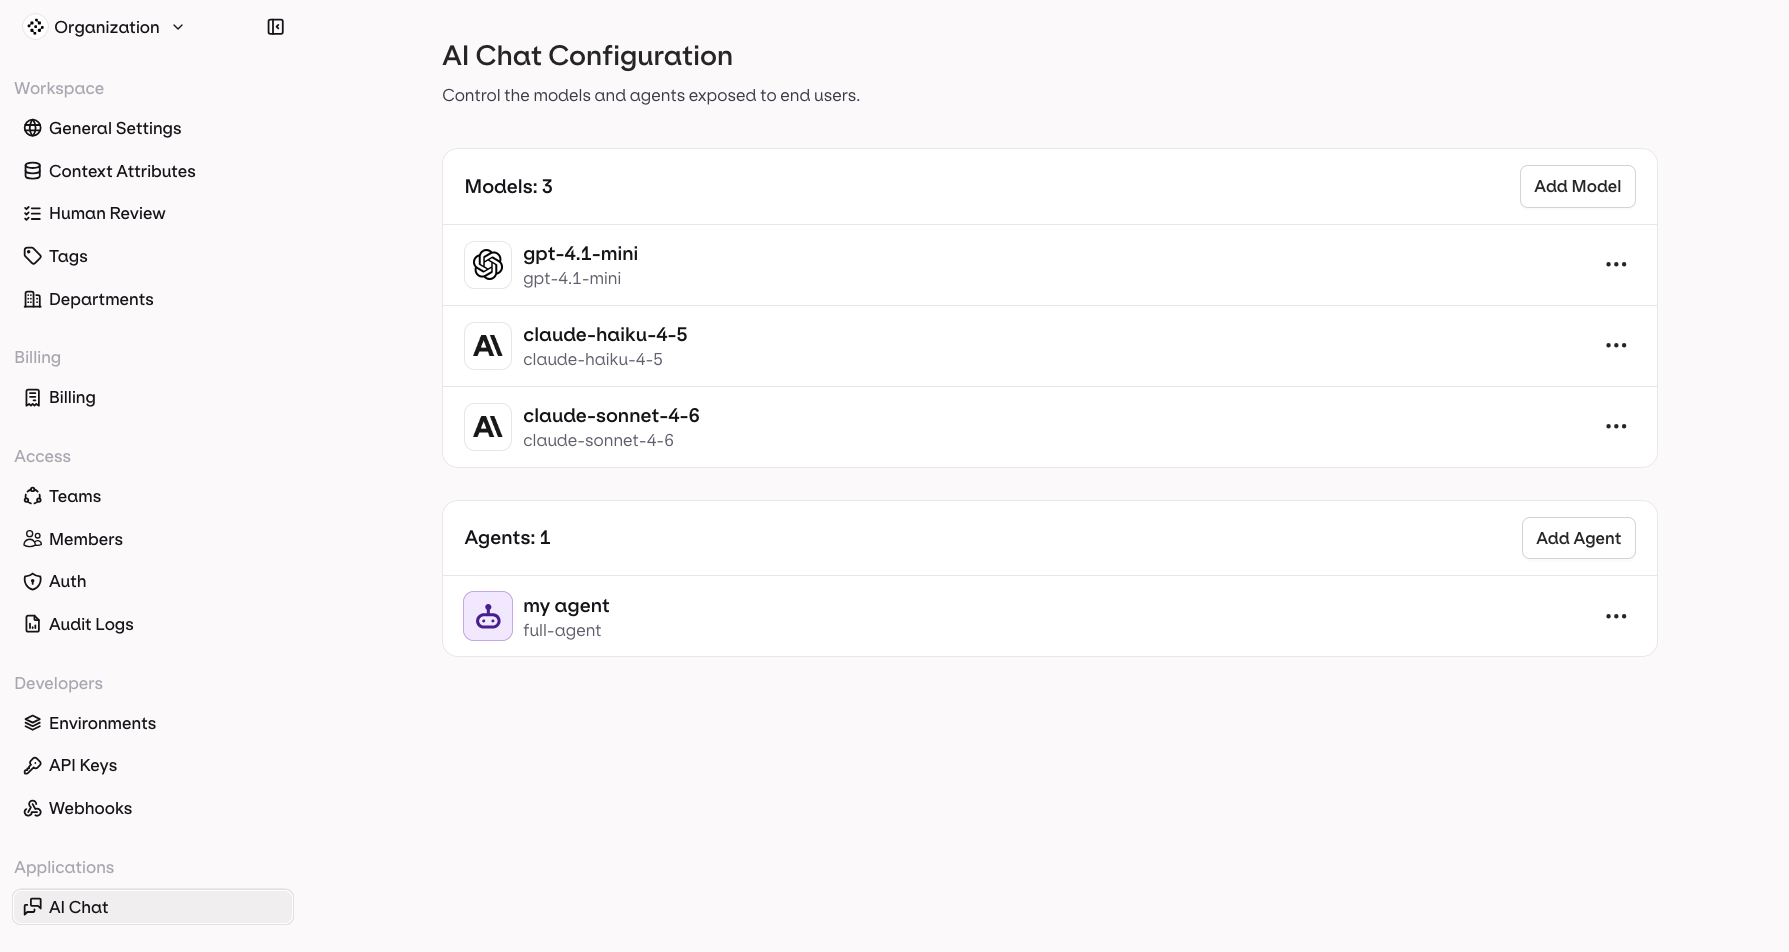Go to the Audit Logs section
Screen dimensions: 1789x952
[x=90, y=623]
